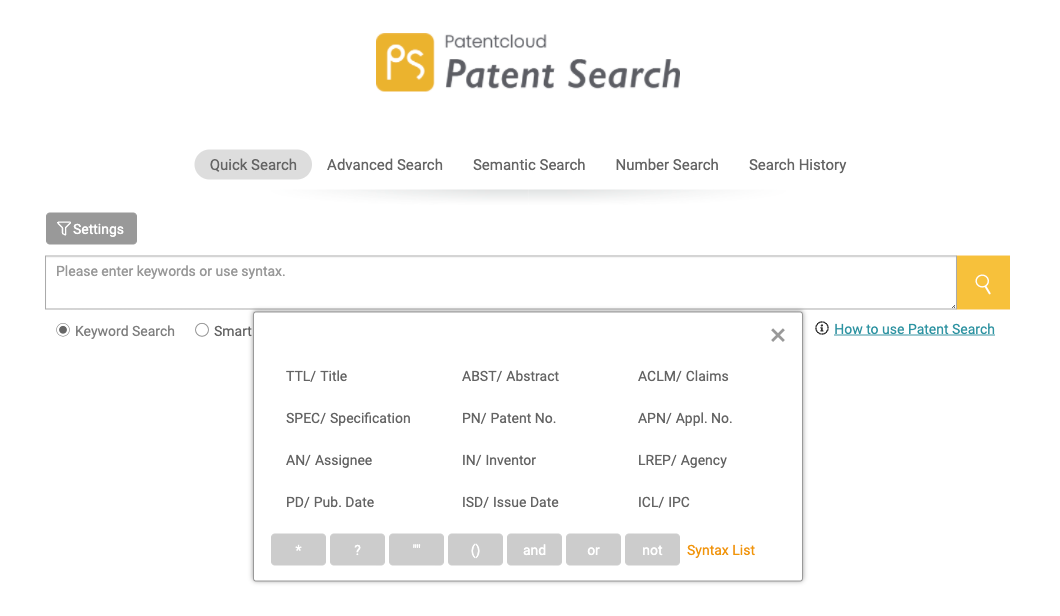View the Search History tab
The image size is (1060, 616).
pos(797,165)
